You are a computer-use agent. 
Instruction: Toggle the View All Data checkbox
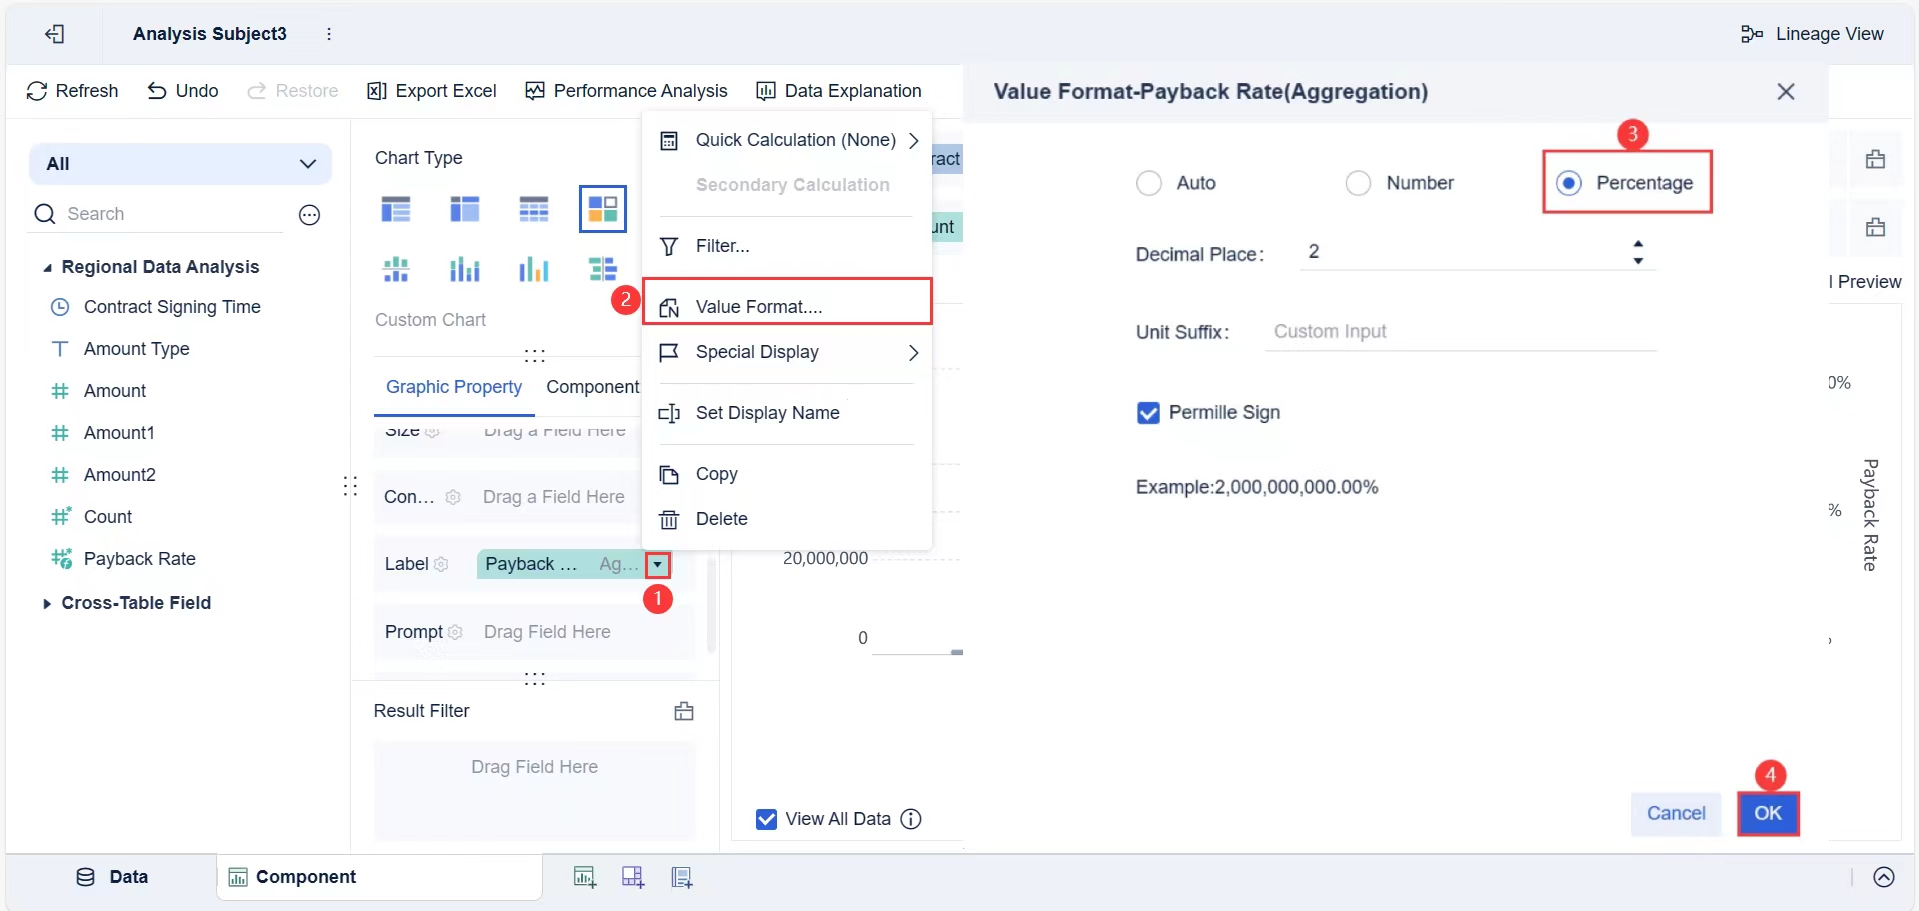[767, 819]
